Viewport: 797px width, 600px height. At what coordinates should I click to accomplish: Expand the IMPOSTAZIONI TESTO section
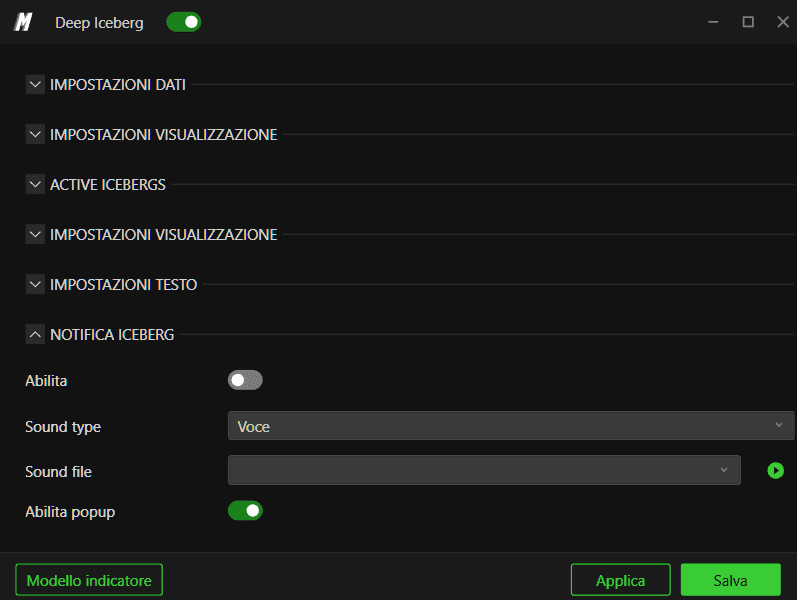point(35,284)
